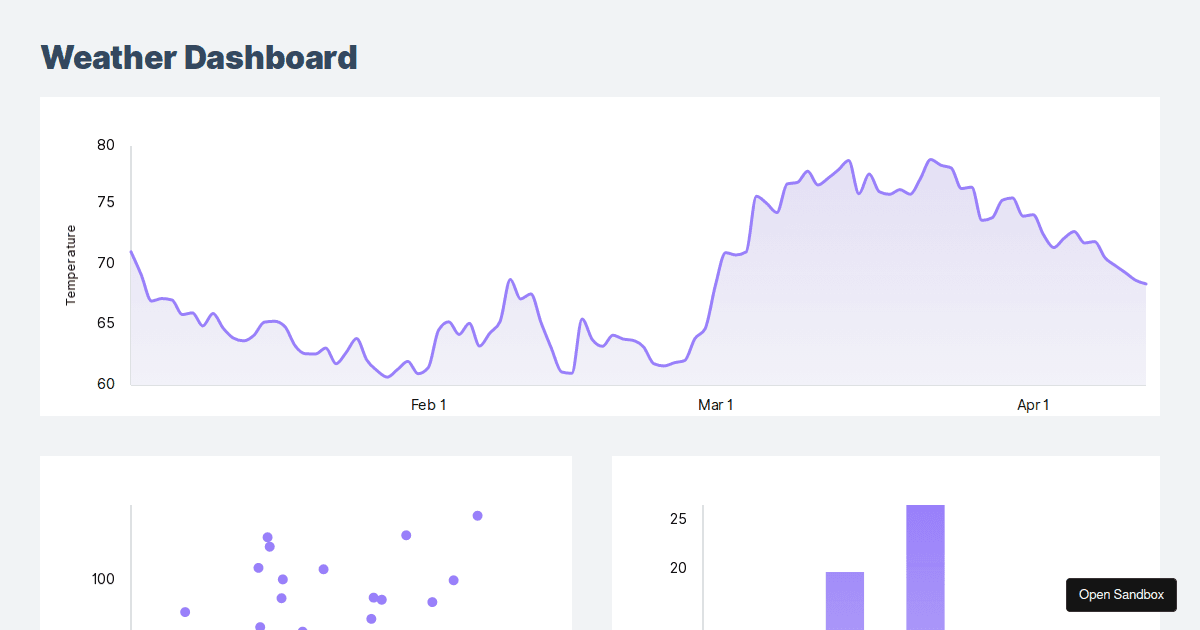Select the tallest bar in the bar chart
Image resolution: width=1200 pixels, height=630 pixels.
(x=925, y=565)
